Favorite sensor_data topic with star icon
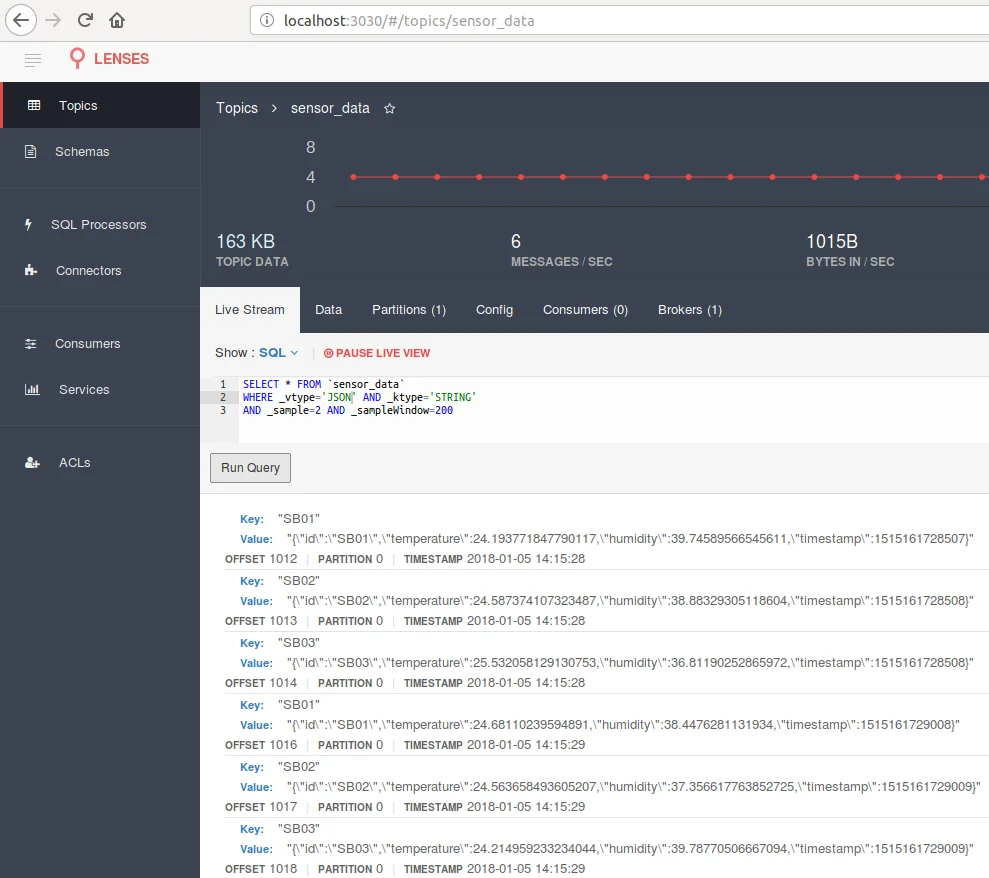Image resolution: width=989 pixels, height=878 pixels. pos(389,108)
